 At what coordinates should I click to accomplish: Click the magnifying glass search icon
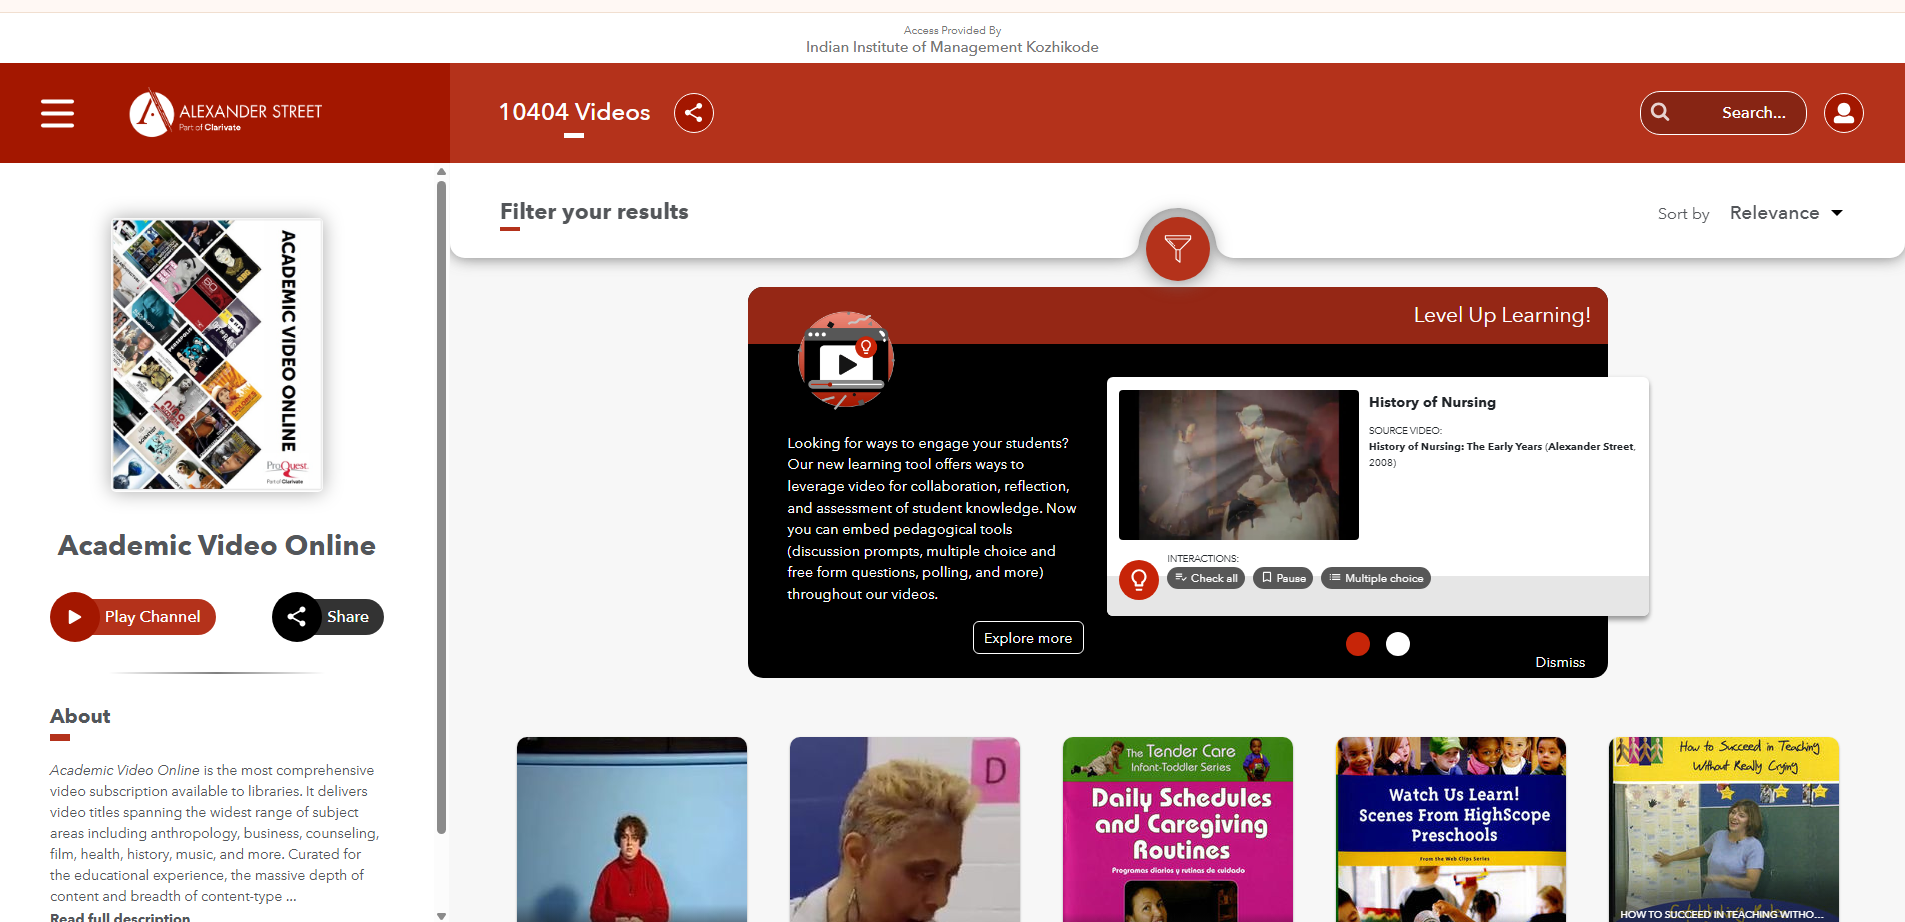pos(1661,113)
